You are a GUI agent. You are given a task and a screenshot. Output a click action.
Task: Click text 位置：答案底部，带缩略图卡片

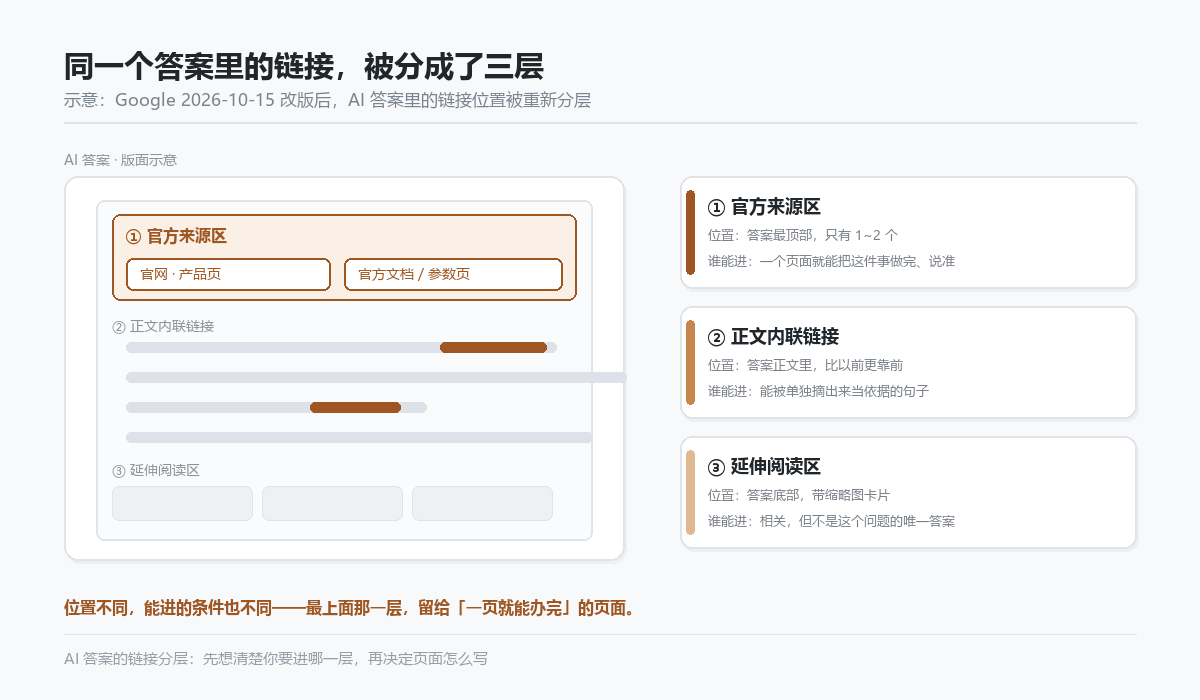coord(798,495)
